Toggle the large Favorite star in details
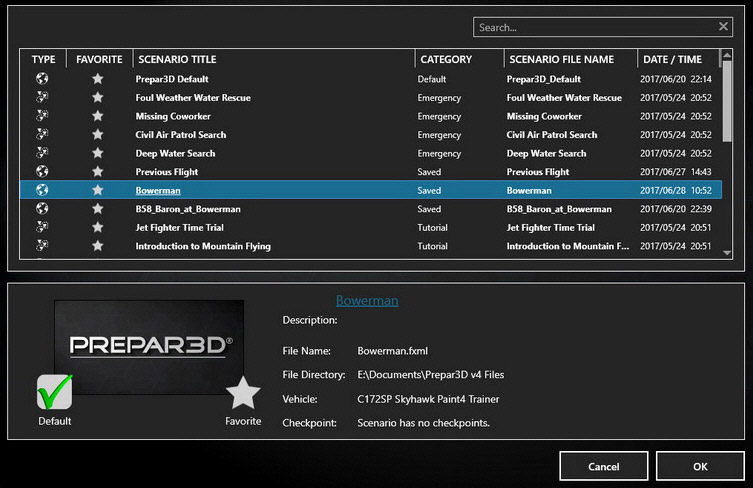 pos(243,393)
